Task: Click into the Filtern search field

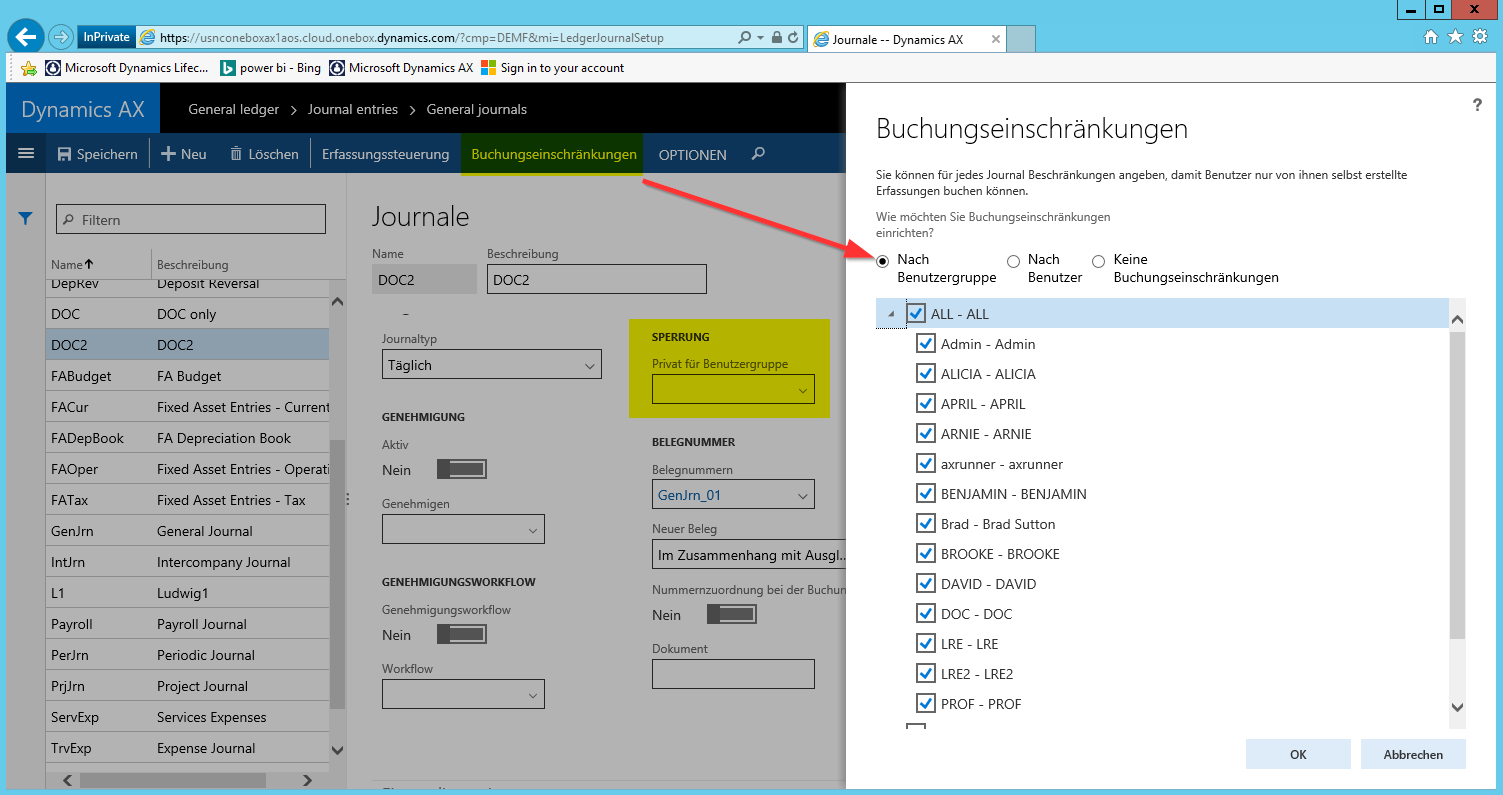Action: 190,220
